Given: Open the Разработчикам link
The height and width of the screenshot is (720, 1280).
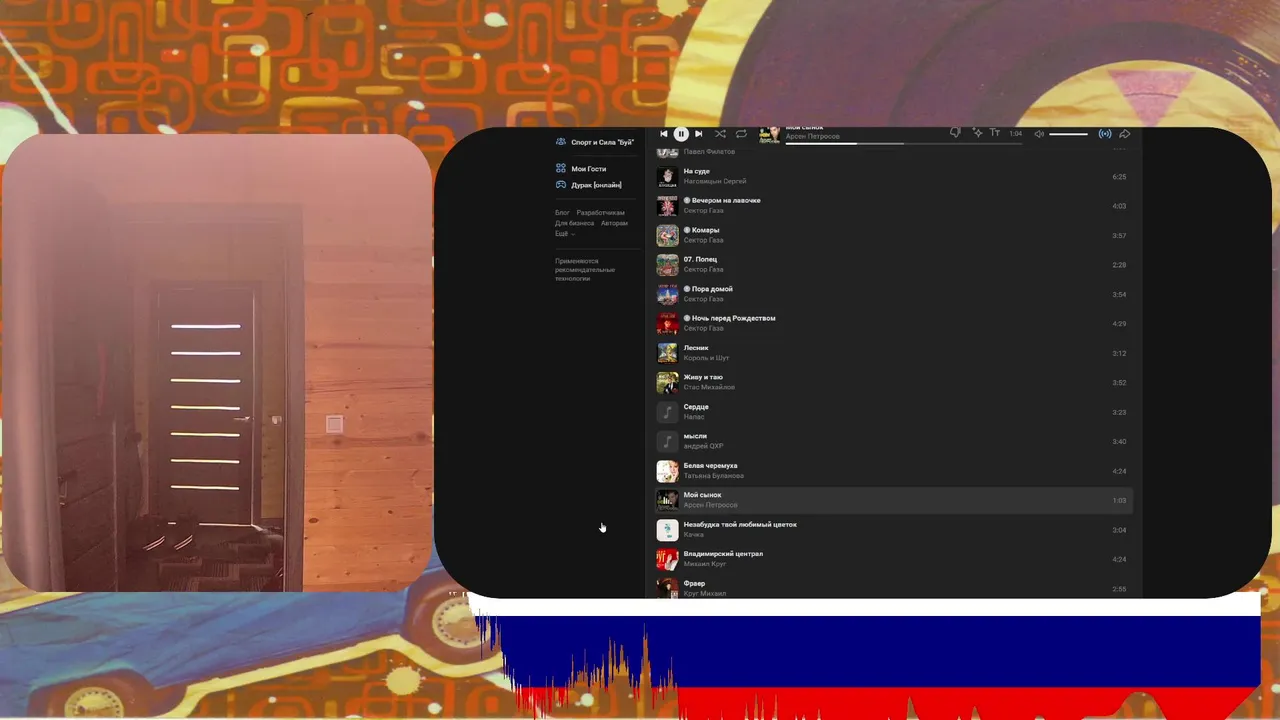Looking at the screenshot, I should pos(601,213).
